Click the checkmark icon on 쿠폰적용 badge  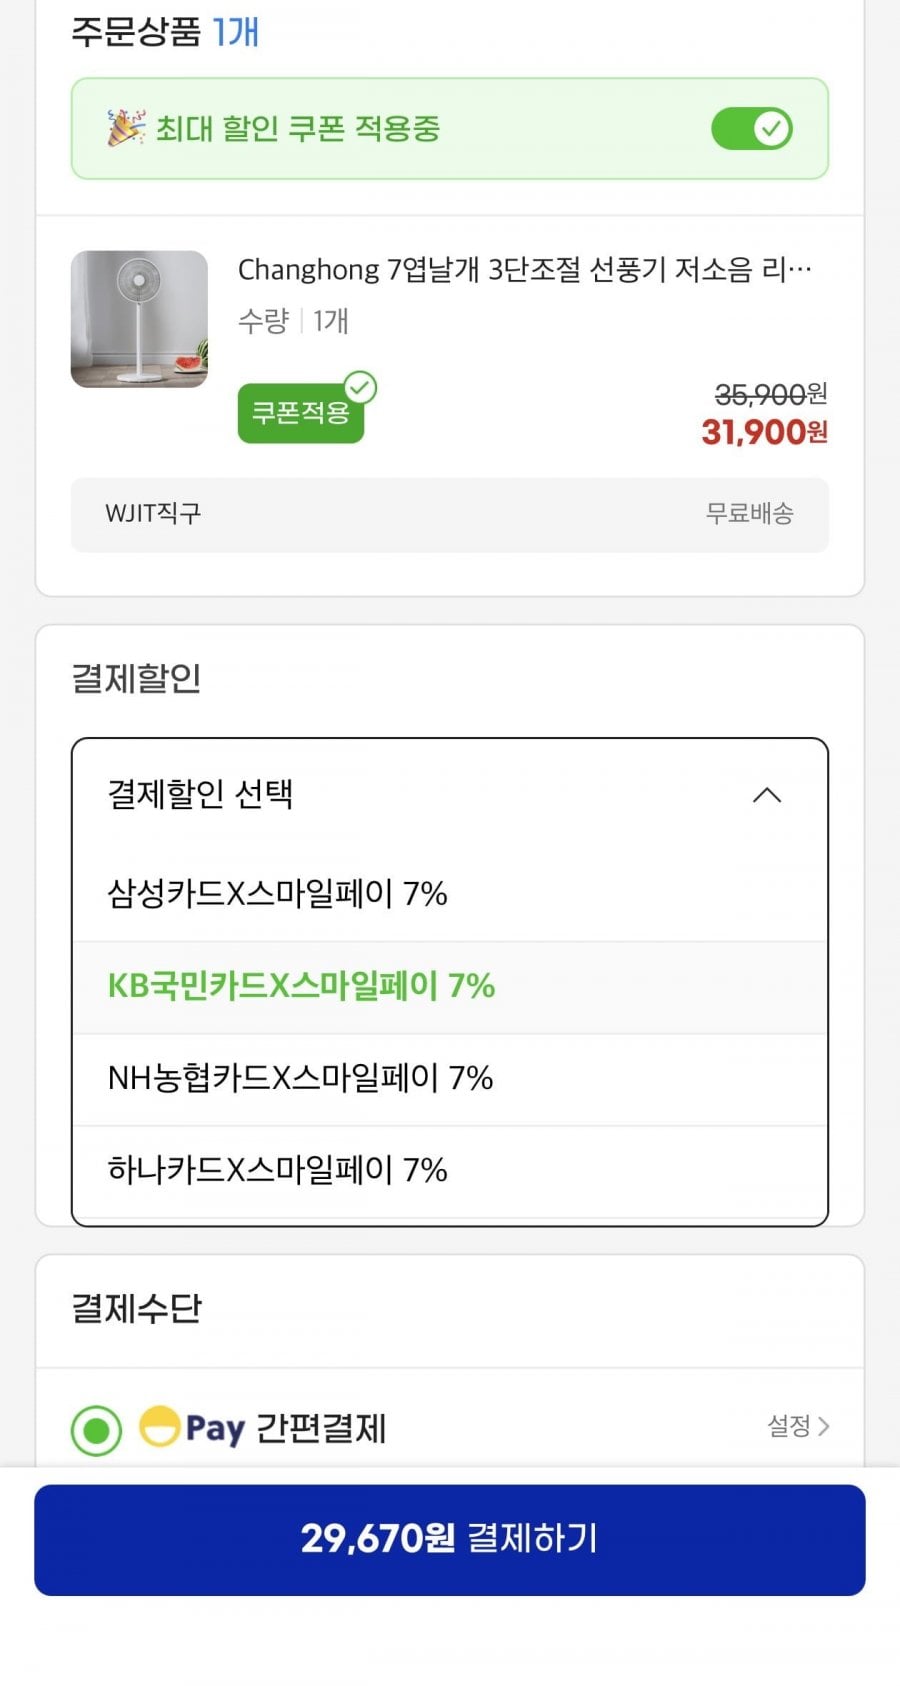[360, 387]
